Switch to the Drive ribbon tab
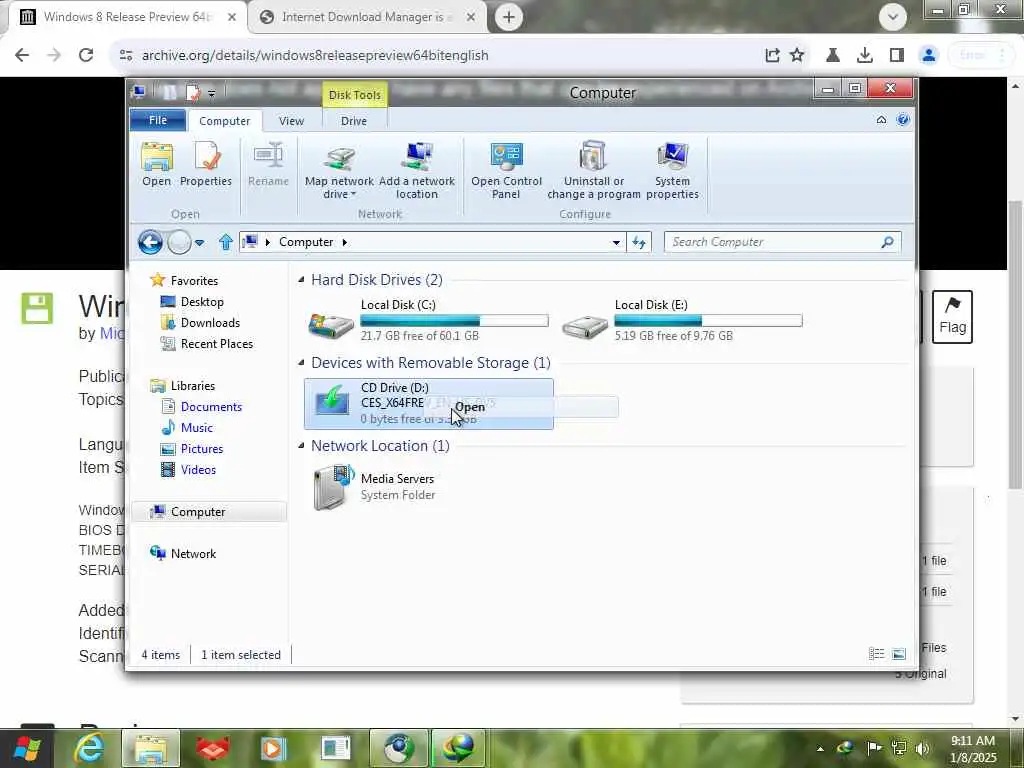Screen dimensions: 1024x768 354,121
